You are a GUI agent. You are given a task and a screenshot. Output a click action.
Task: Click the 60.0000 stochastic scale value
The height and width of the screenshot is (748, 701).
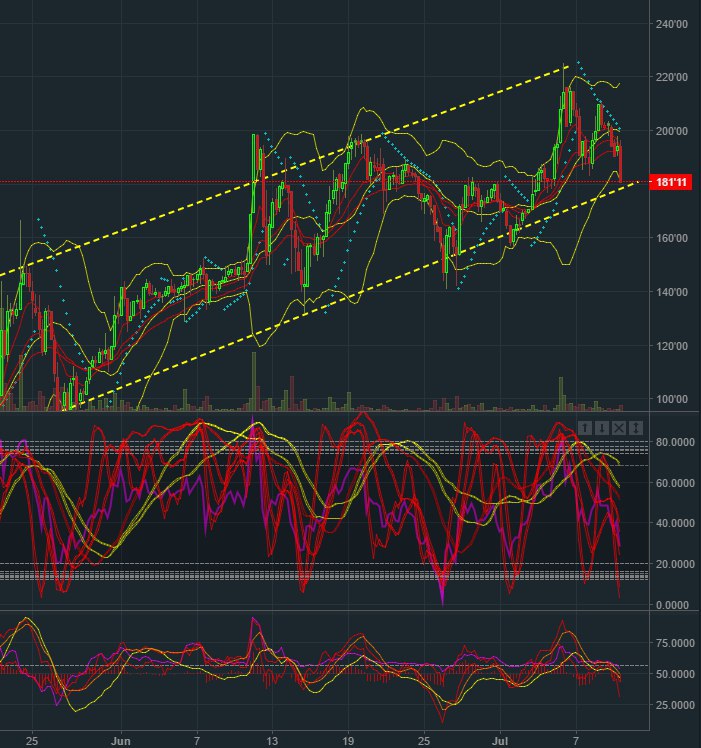click(675, 483)
